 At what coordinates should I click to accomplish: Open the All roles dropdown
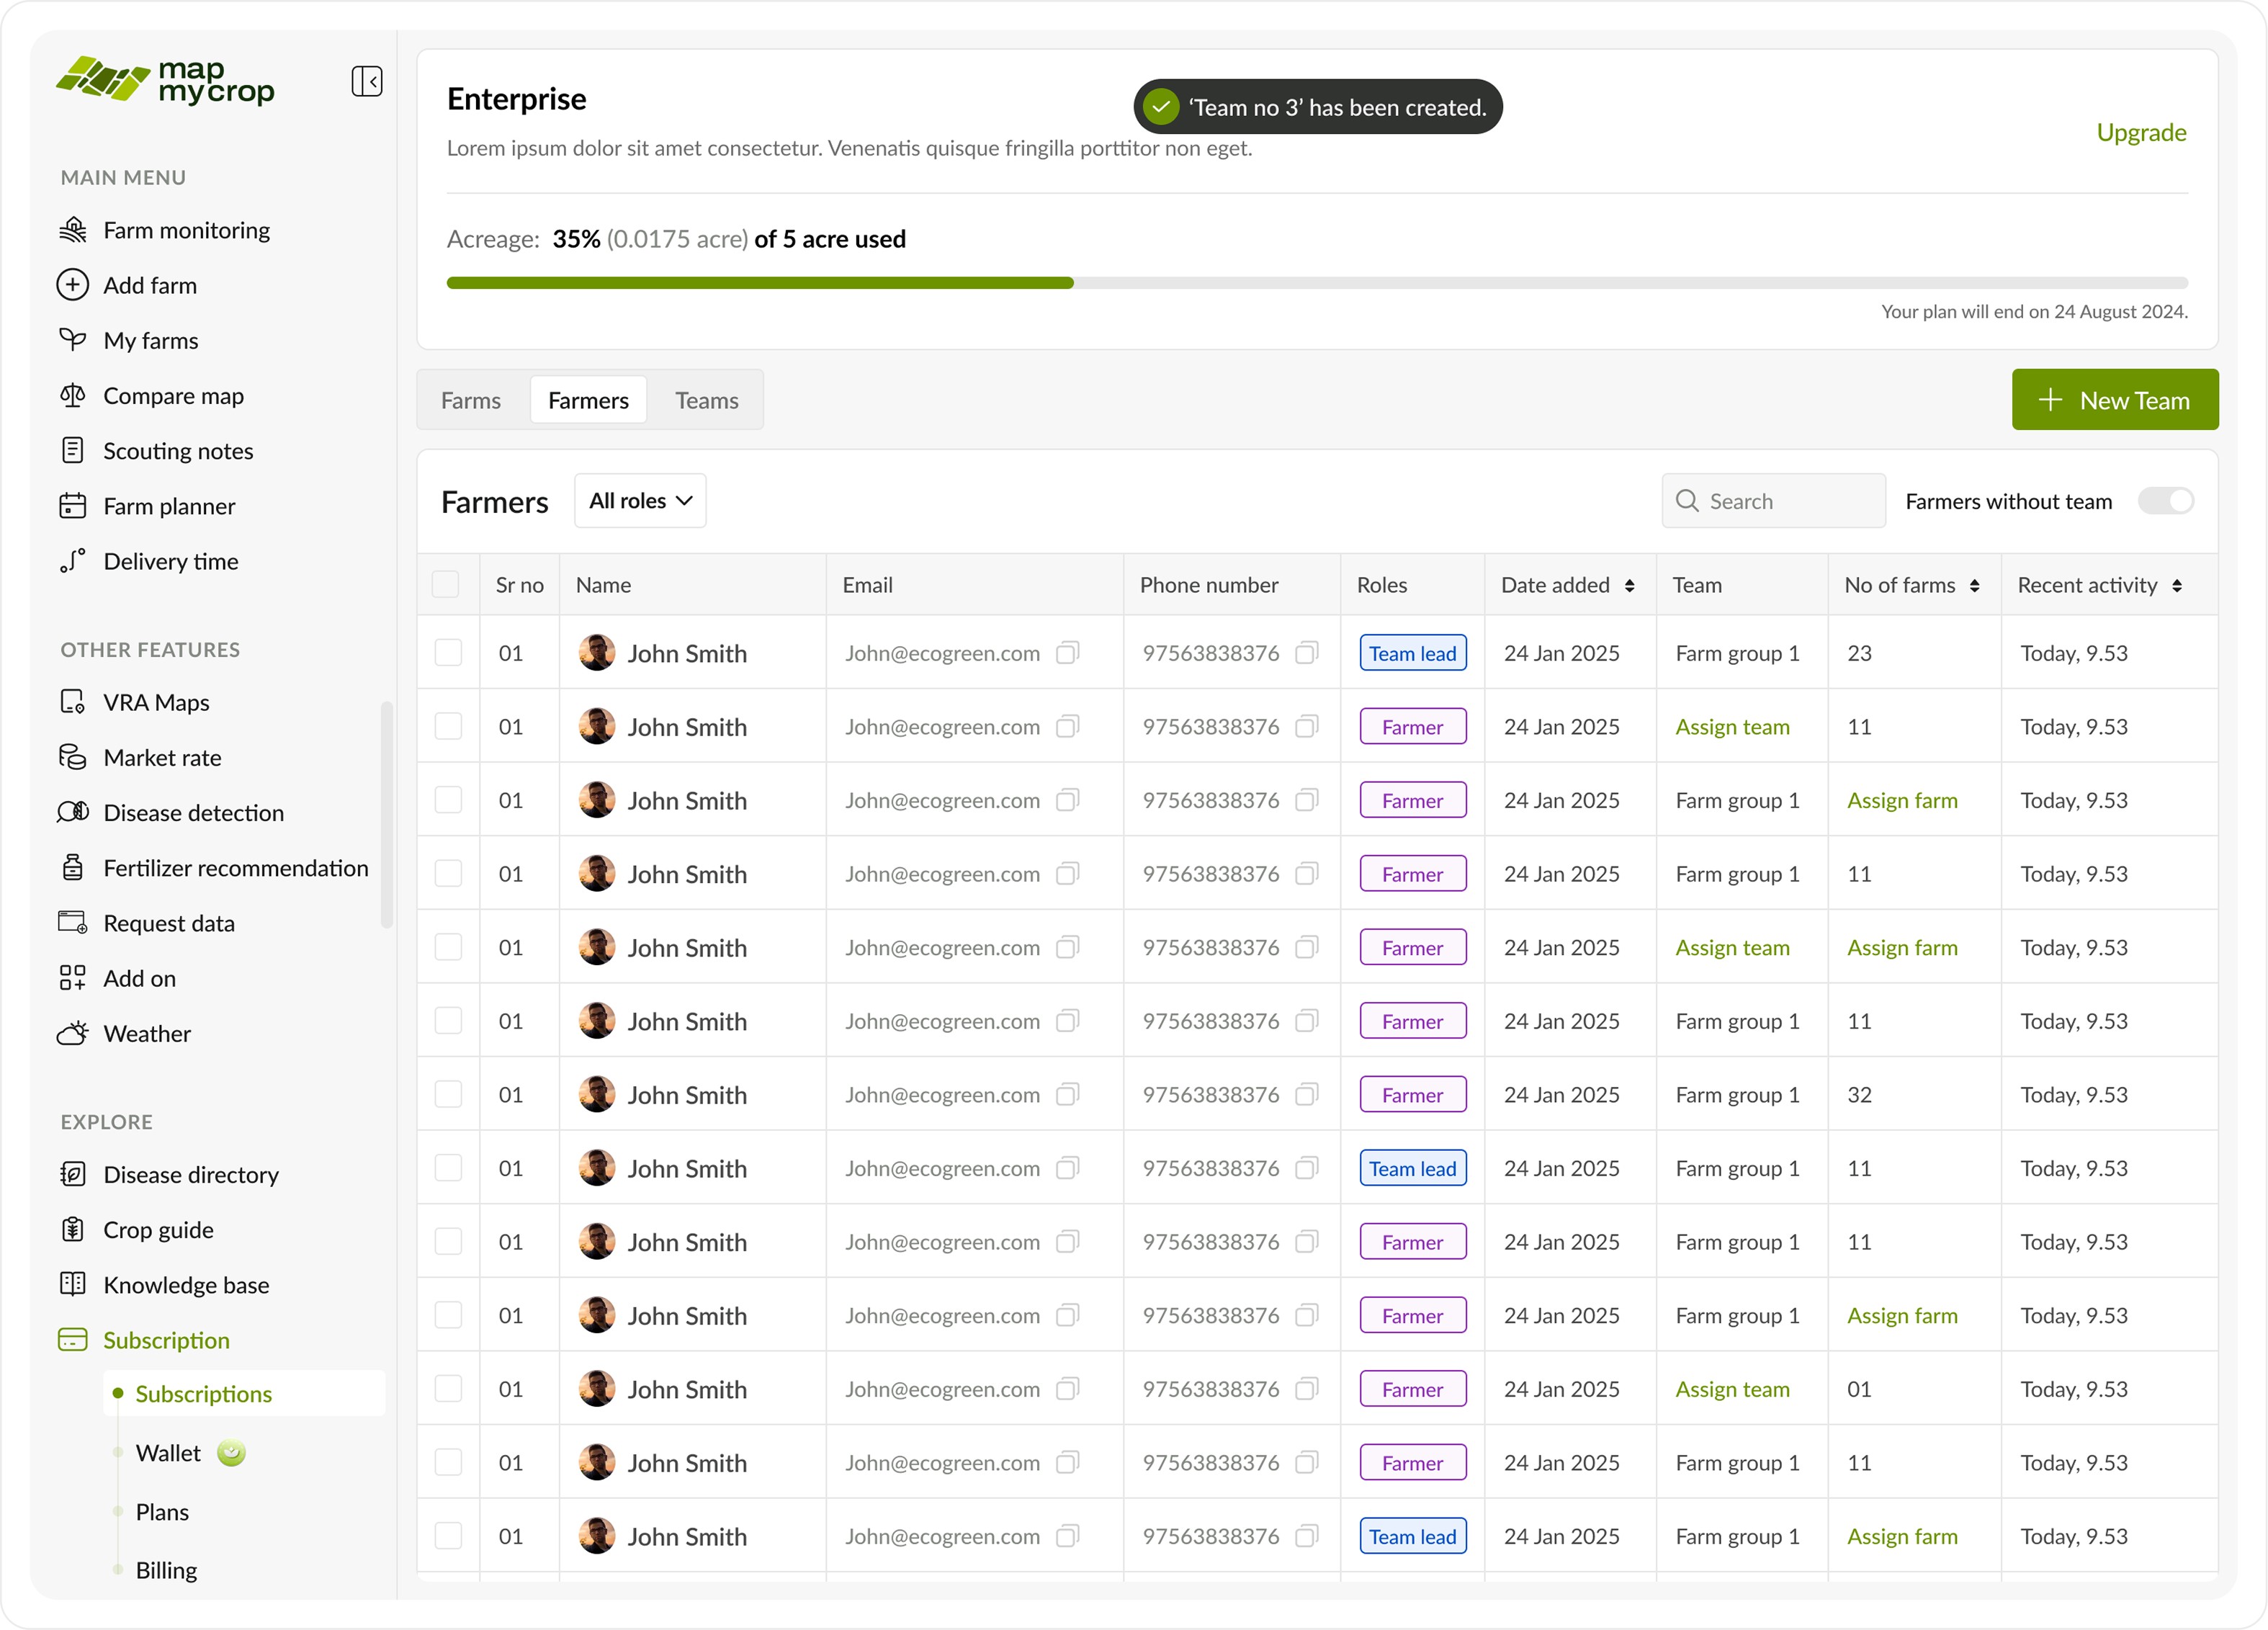pyautogui.click(x=640, y=501)
